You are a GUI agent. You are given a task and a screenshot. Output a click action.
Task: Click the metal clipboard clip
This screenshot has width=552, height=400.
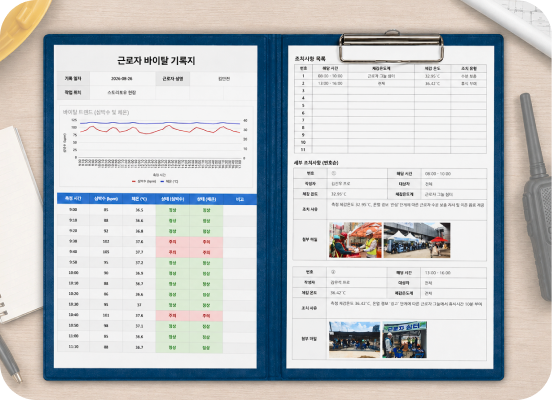[x=391, y=46]
